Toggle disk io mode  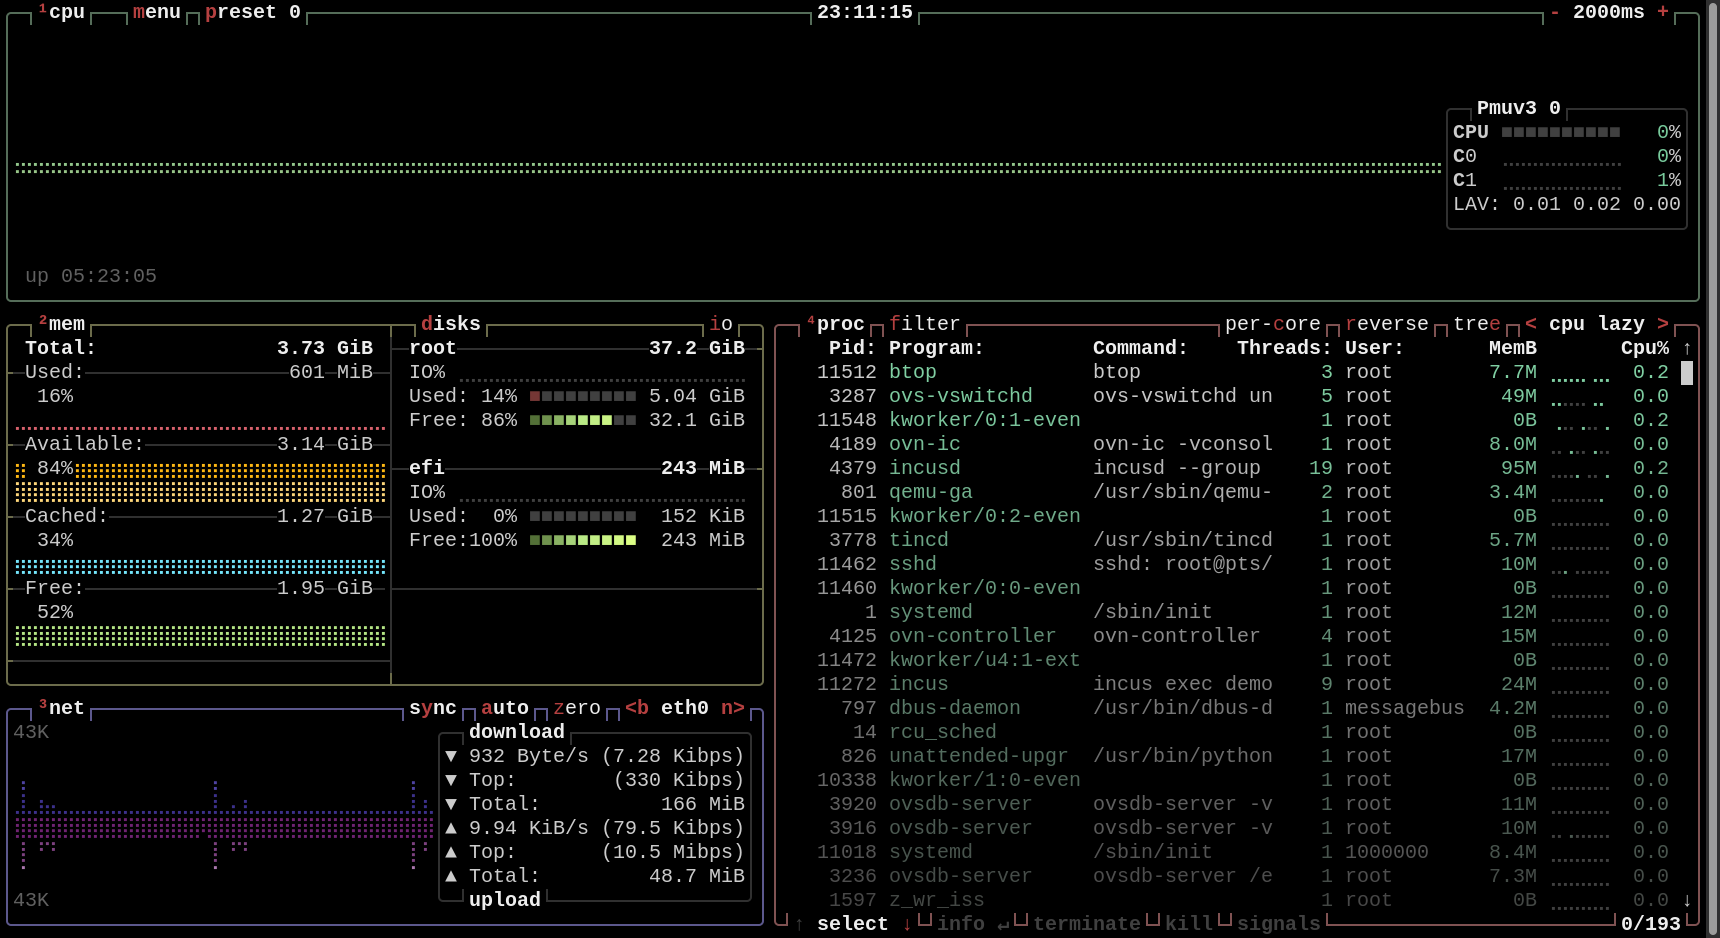coord(721,324)
